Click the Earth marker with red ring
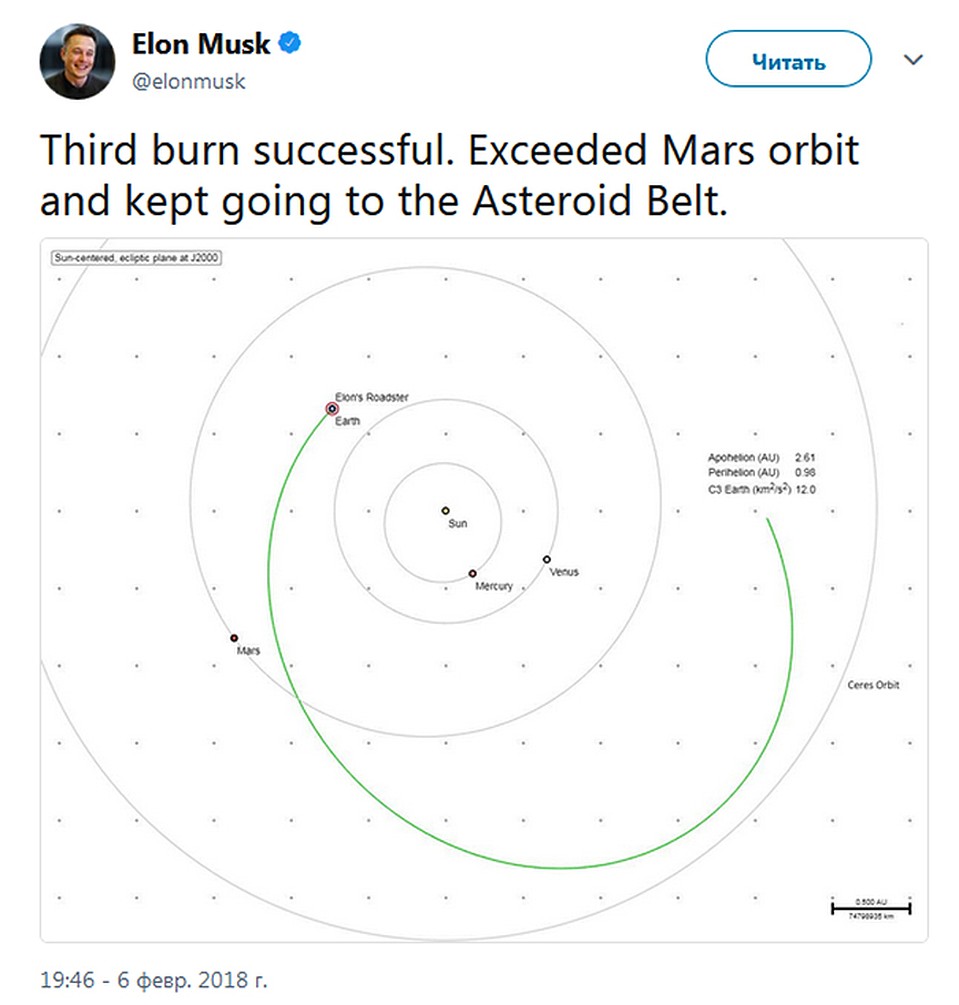 (332, 408)
